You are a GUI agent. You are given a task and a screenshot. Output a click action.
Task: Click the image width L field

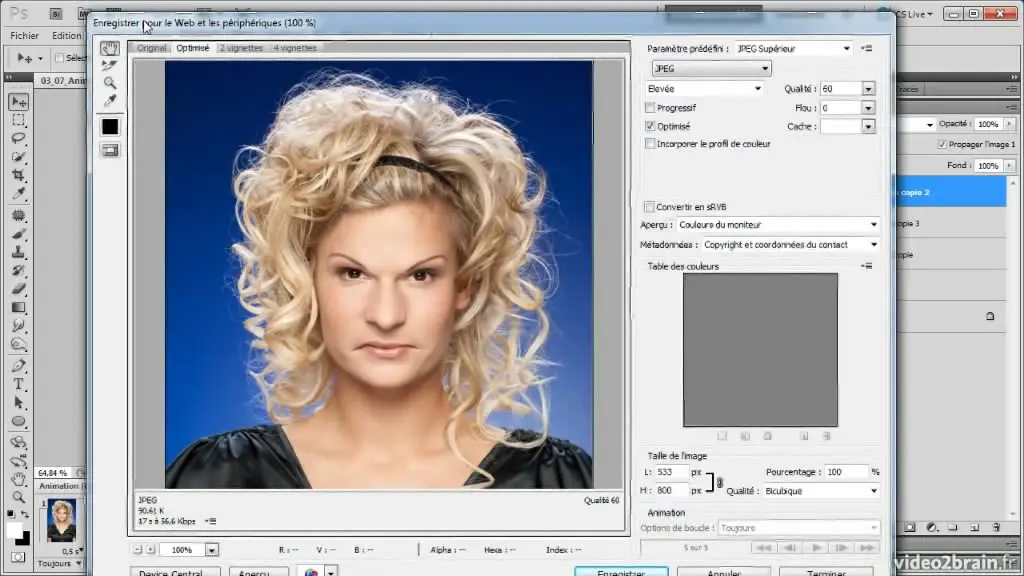point(672,472)
